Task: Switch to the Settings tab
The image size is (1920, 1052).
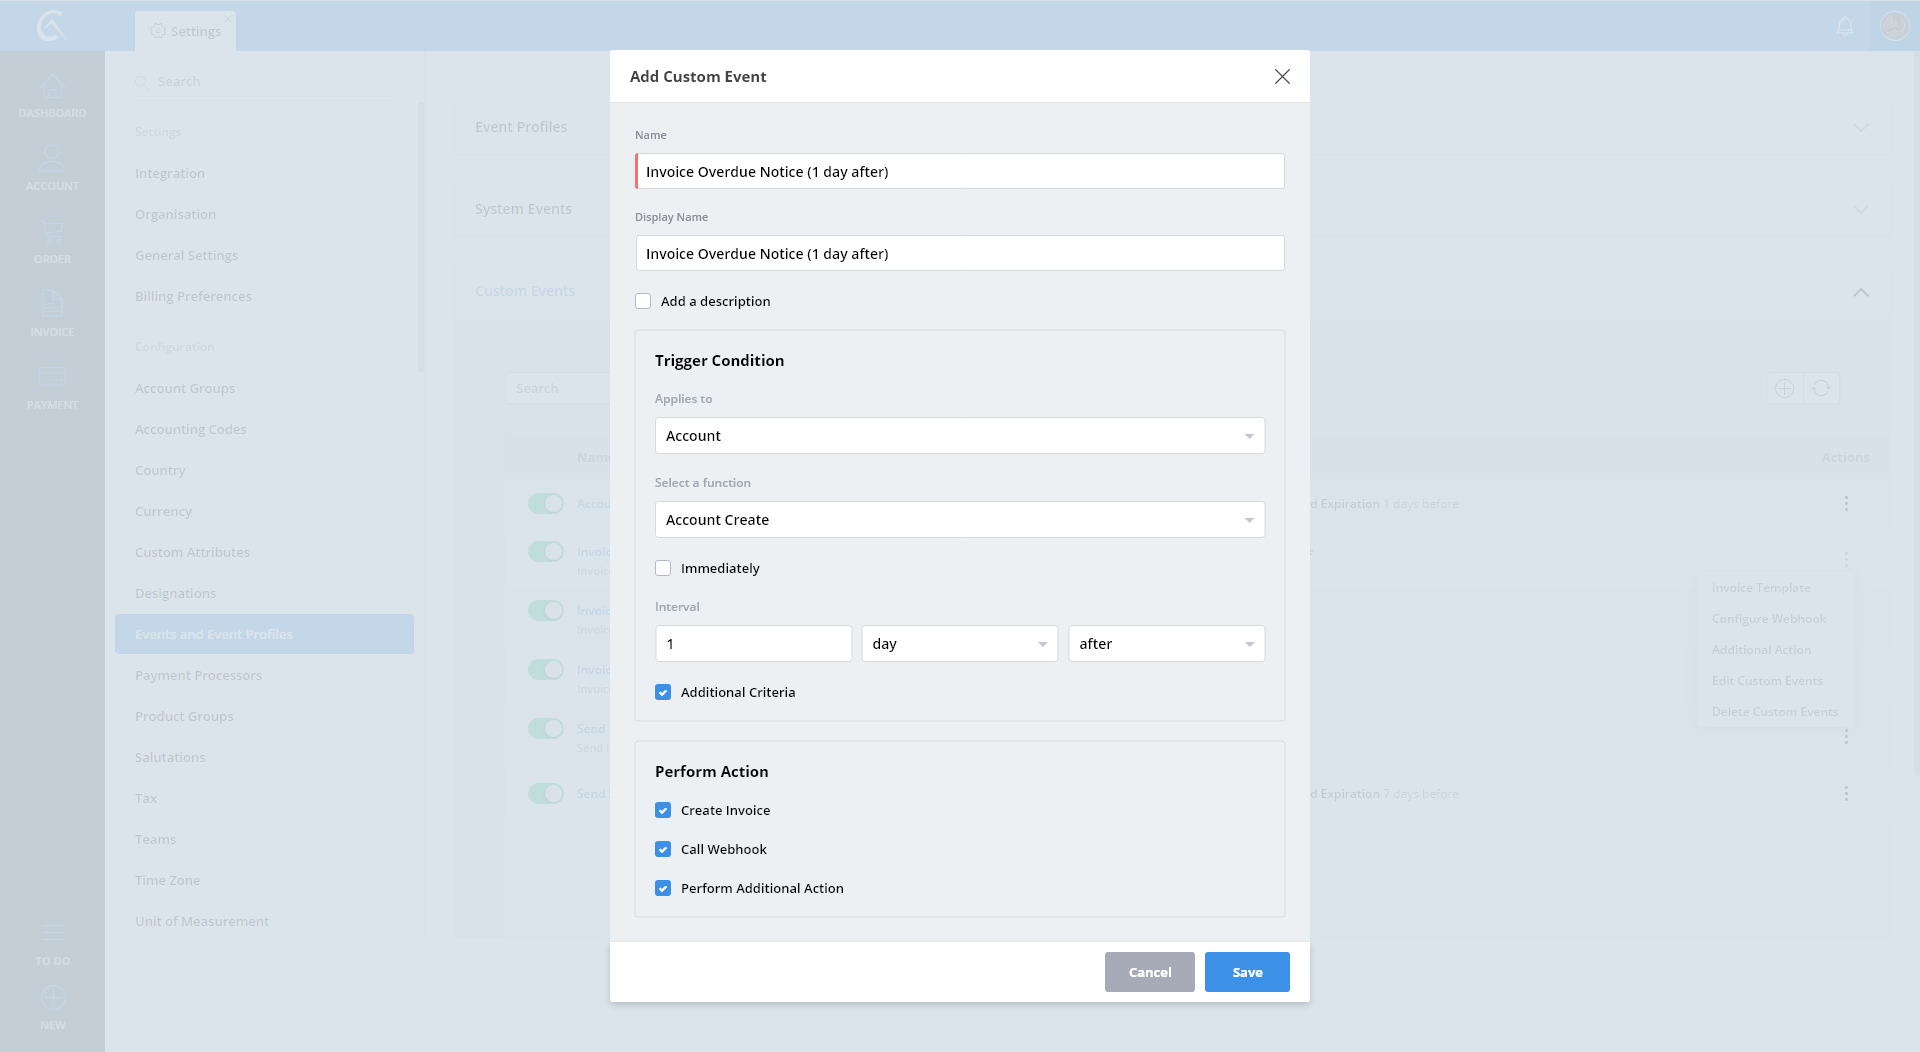Action: (x=186, y=31)
